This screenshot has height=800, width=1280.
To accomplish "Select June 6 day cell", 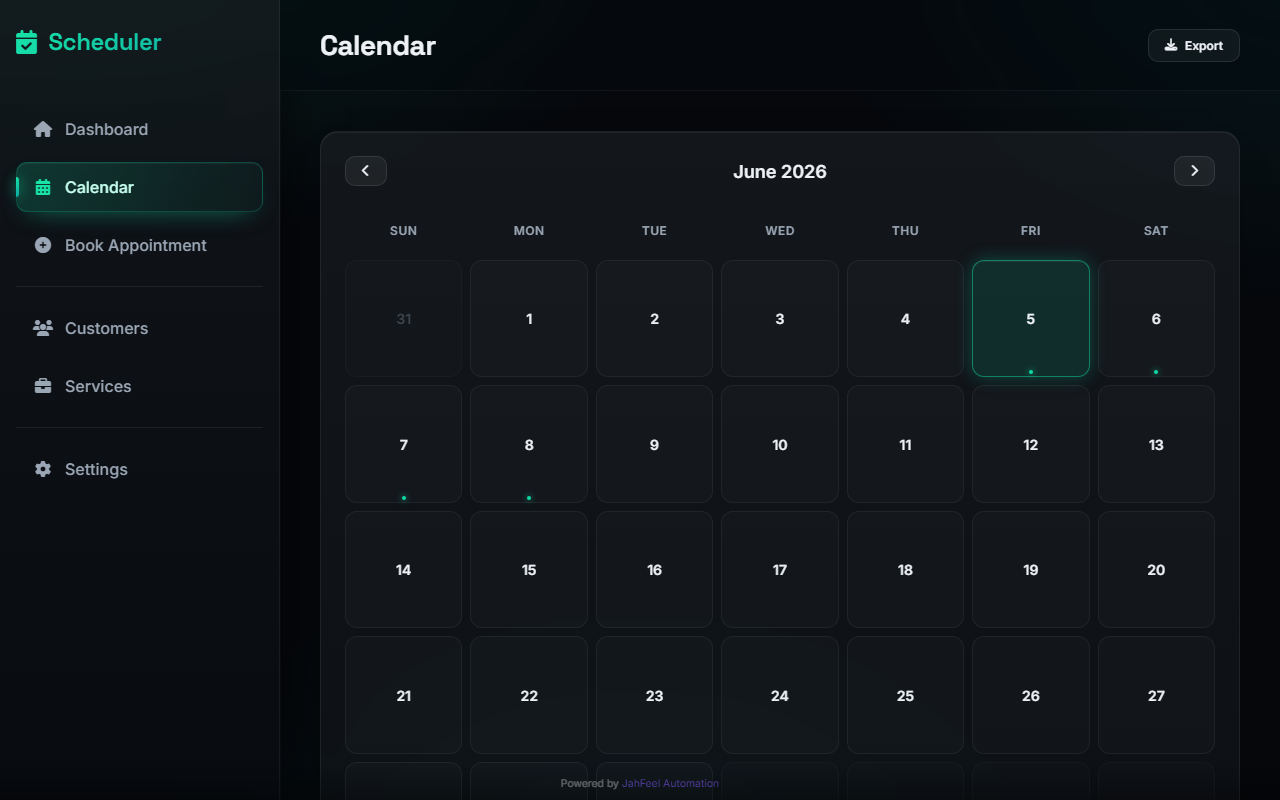I will pyautogui.click(x=1156, y=319).
